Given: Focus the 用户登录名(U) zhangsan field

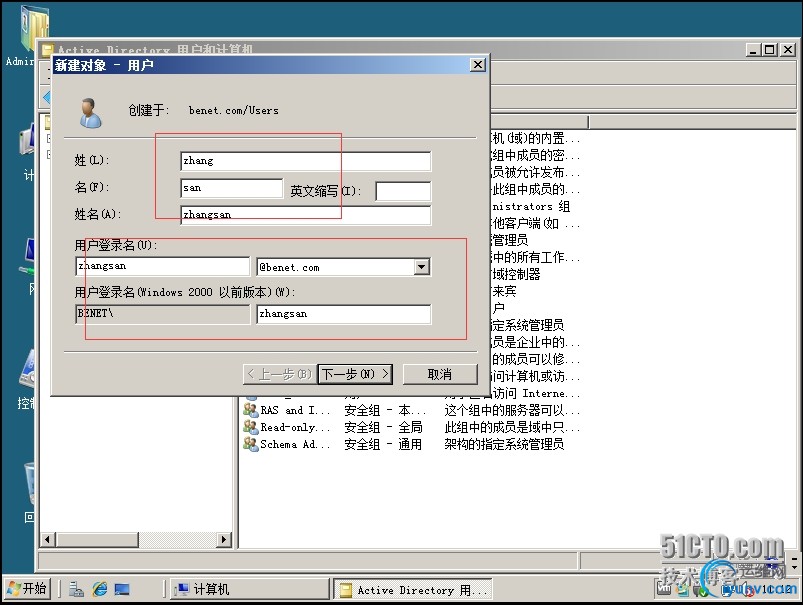Looking at the screenshot, I should pyautogui.click(x=162, y=266).
